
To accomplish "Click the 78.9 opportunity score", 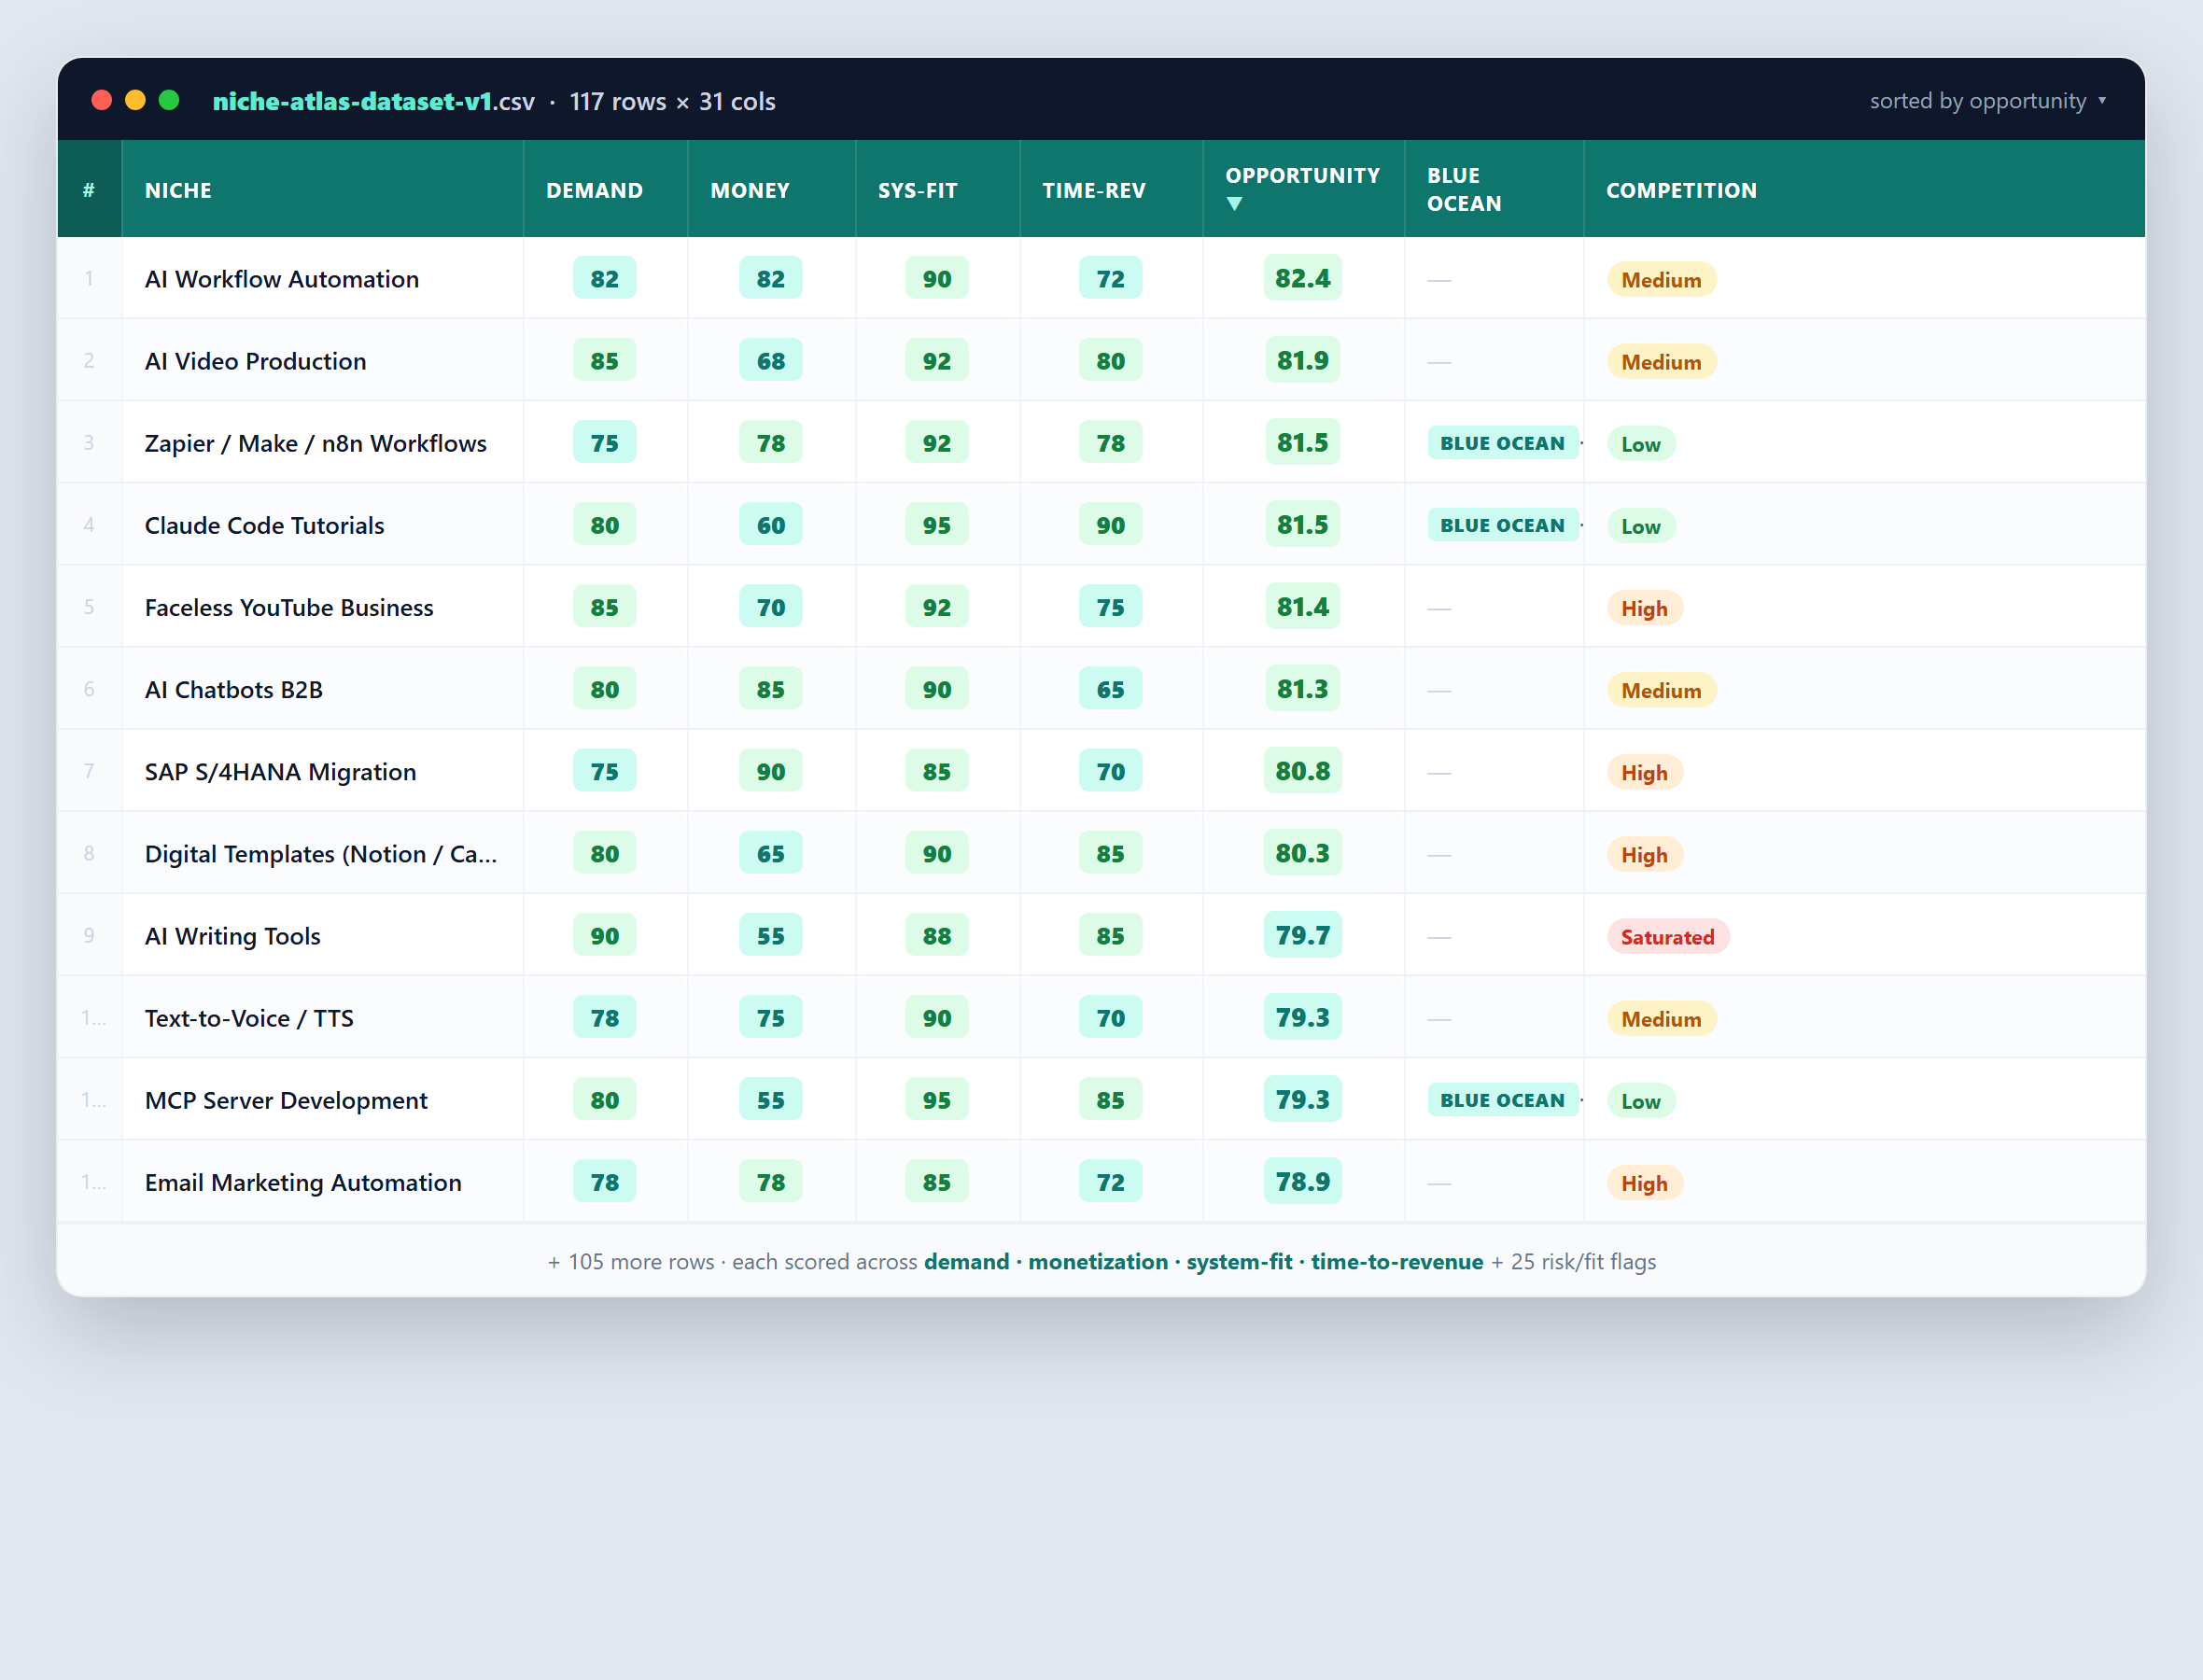I will (1302, 1181).
